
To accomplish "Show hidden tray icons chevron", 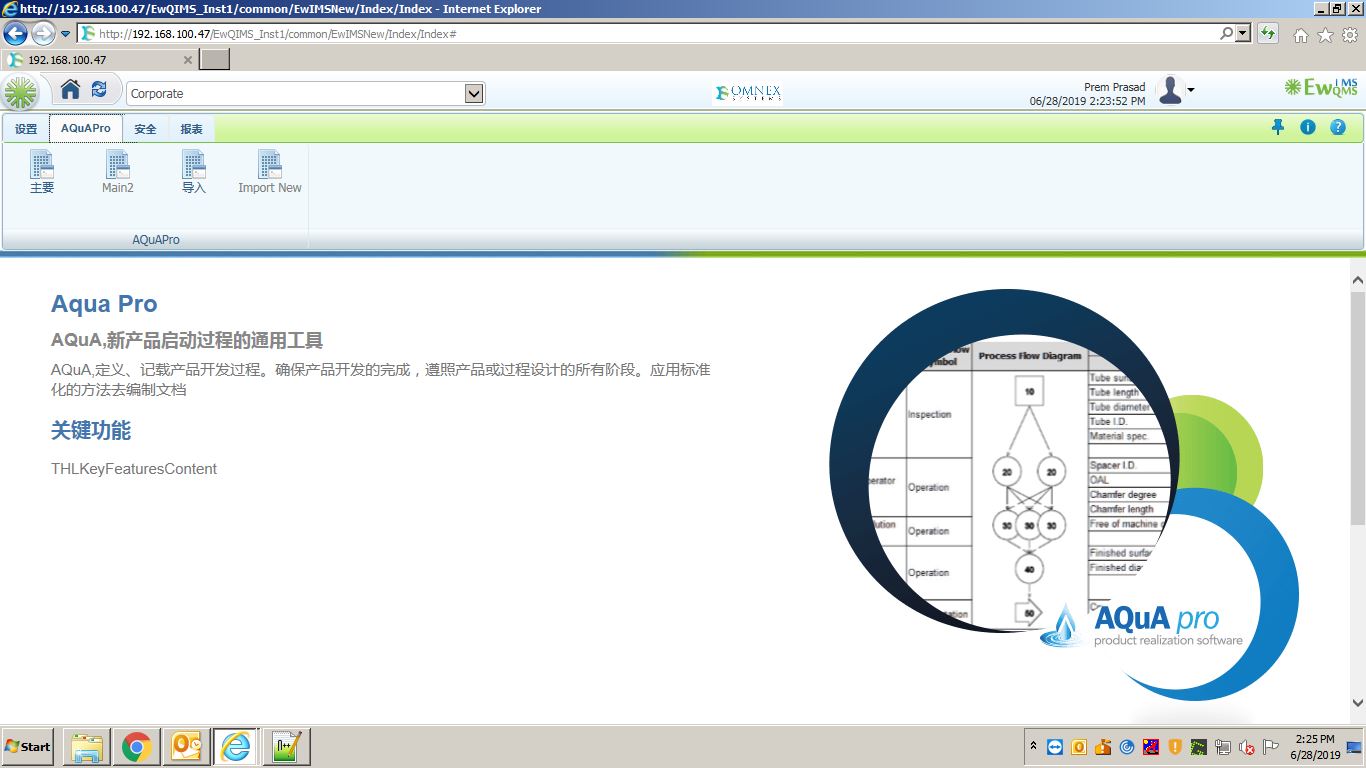I will click(1033, 746).
